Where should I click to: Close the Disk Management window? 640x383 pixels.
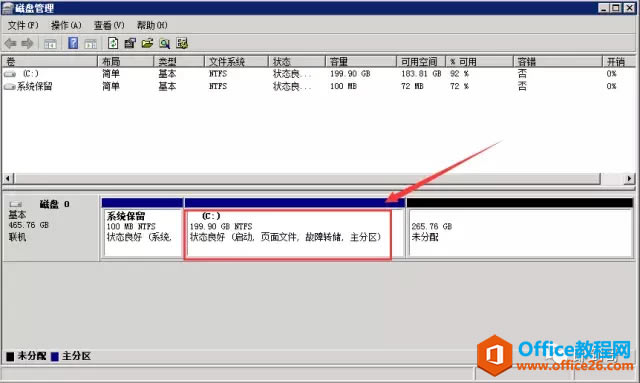[630, 8]
